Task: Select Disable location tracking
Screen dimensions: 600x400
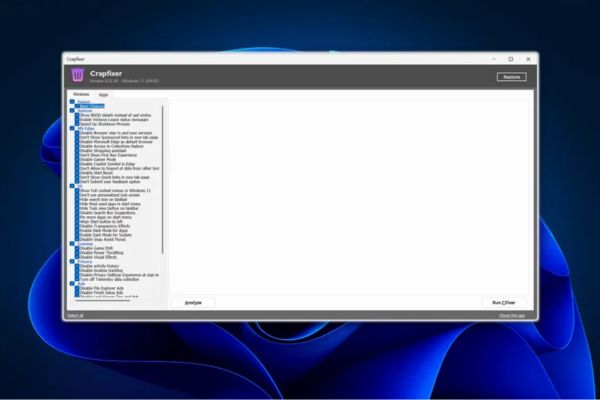Action: pyautogui.click(x=101, y=271)
